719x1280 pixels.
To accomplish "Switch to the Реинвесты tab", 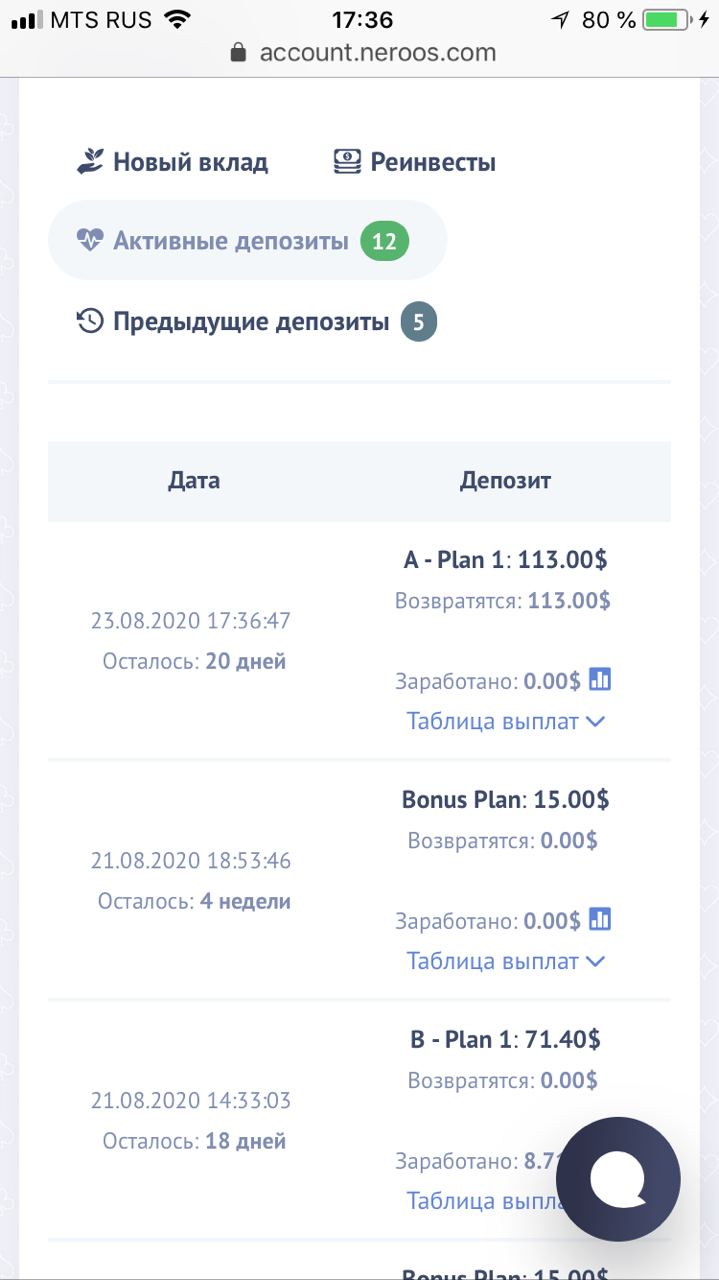I will coord(415,162).
